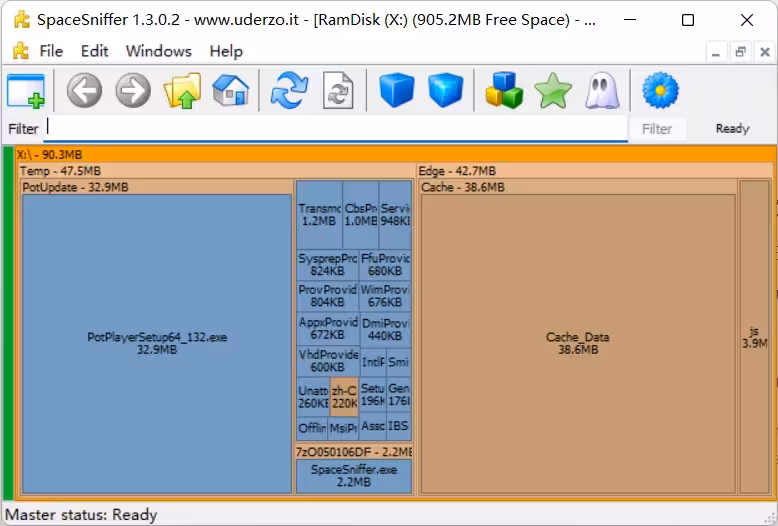Open the Edit menu
Viewport: 778px width, 526px height.
coord(94,51)
